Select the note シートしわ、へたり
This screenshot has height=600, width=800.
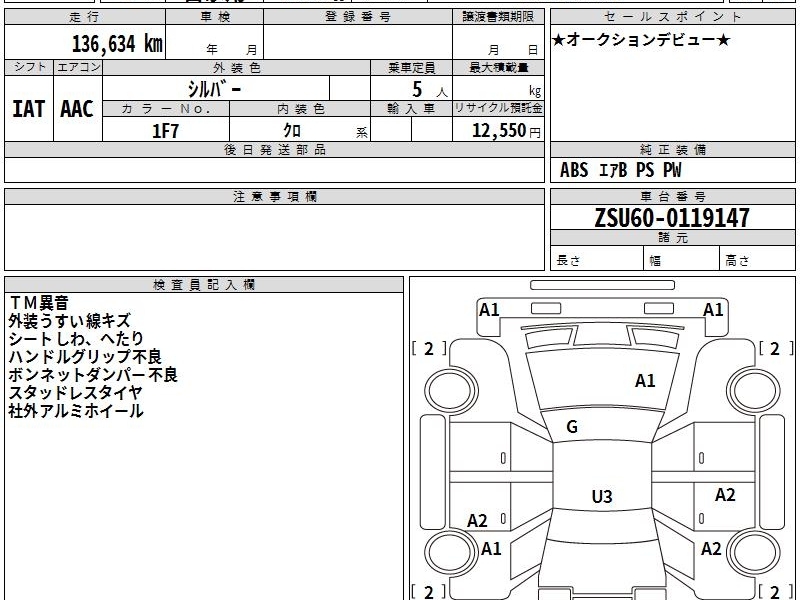tap(77, 339)
